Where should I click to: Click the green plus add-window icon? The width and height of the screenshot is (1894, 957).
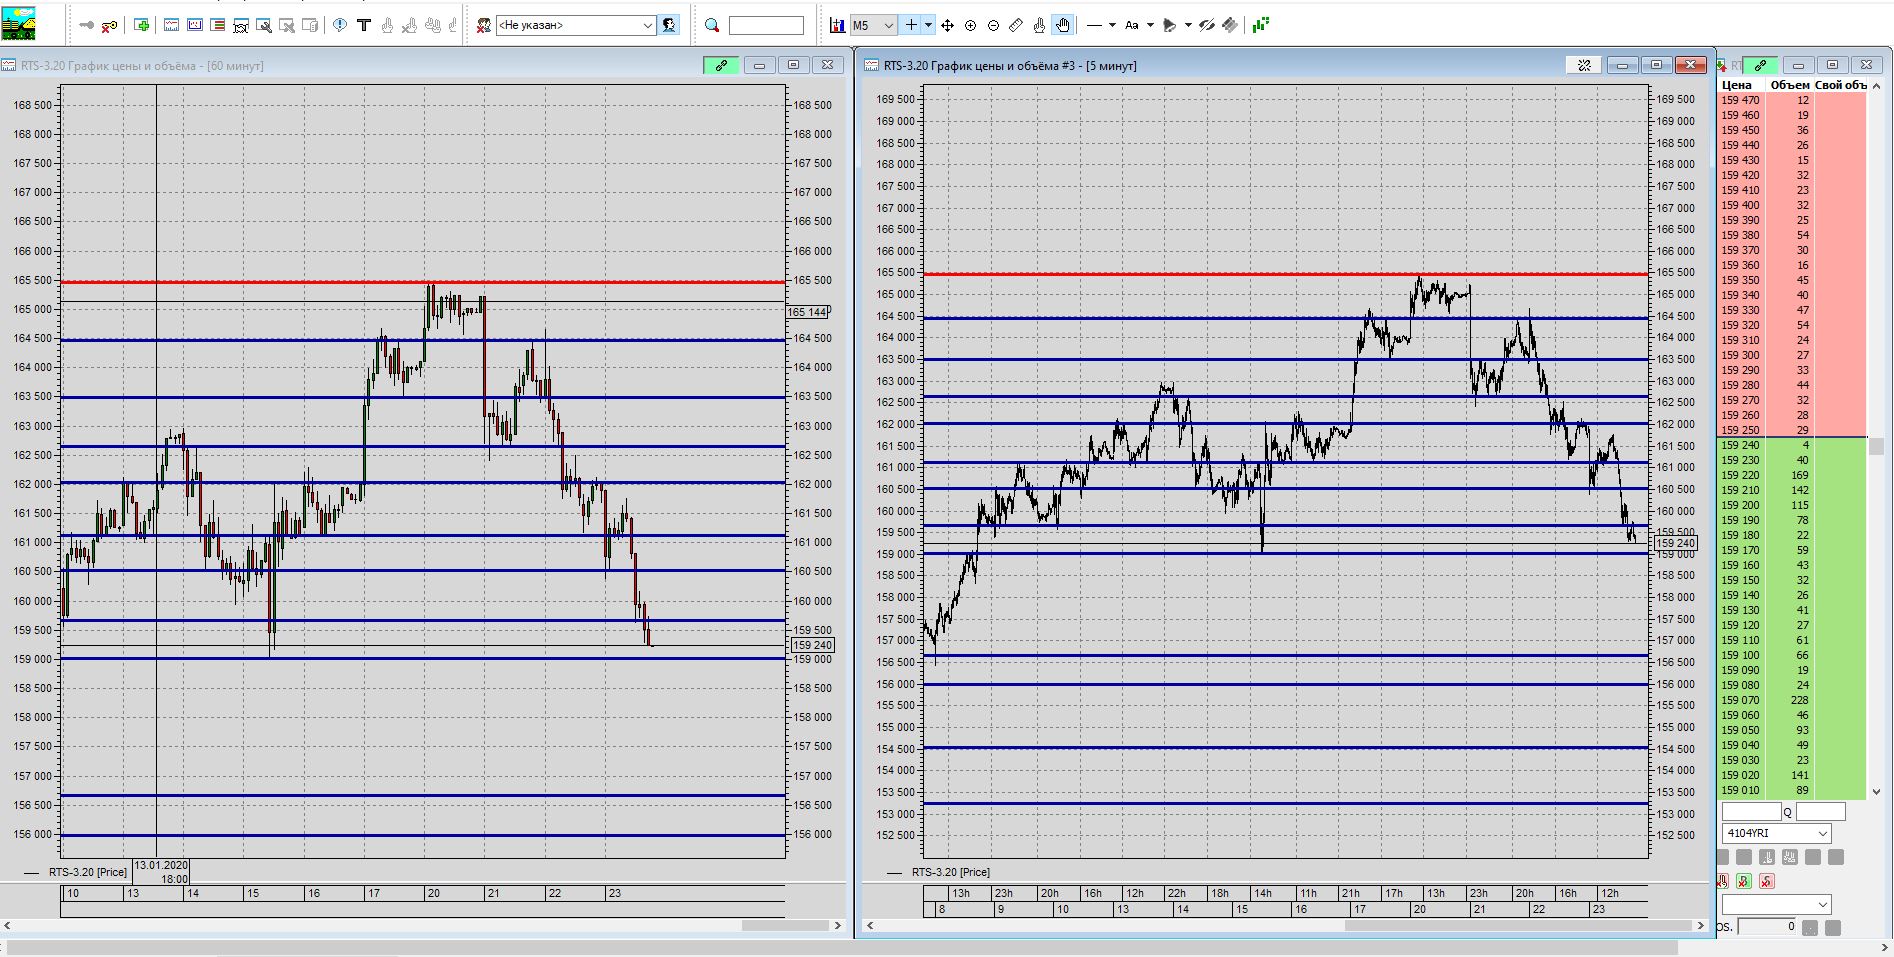[x=142, y=25]
